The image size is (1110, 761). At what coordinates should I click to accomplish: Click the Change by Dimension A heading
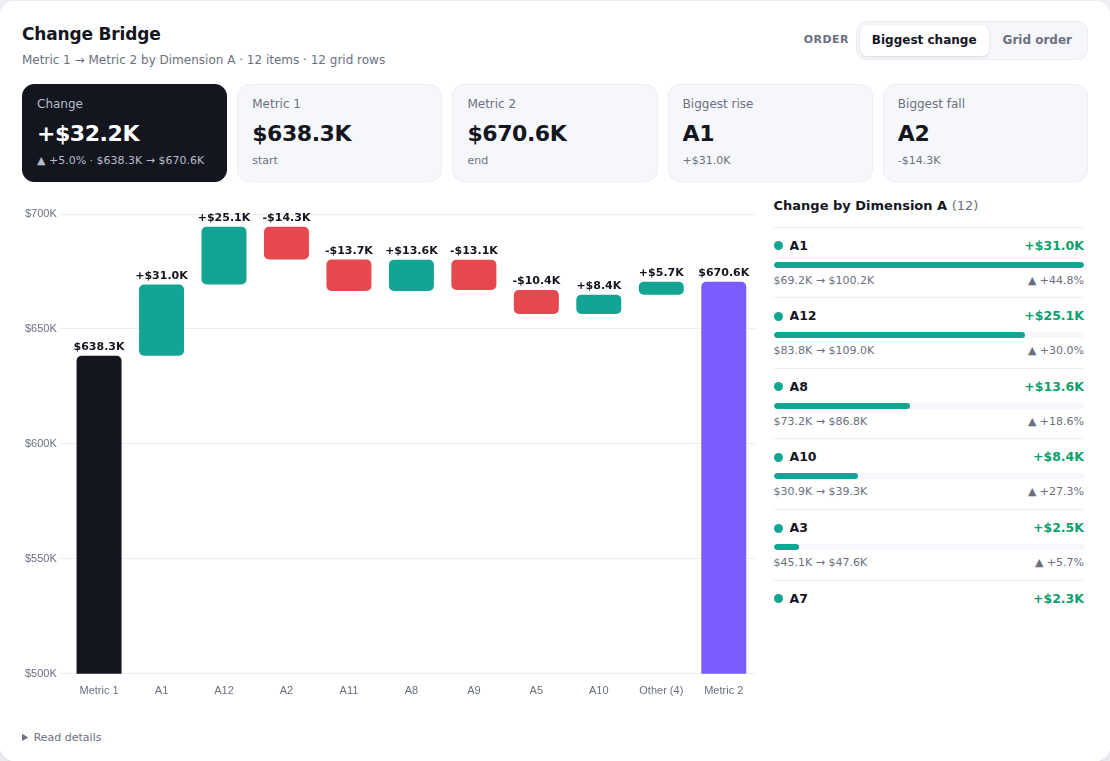point(876,205)
